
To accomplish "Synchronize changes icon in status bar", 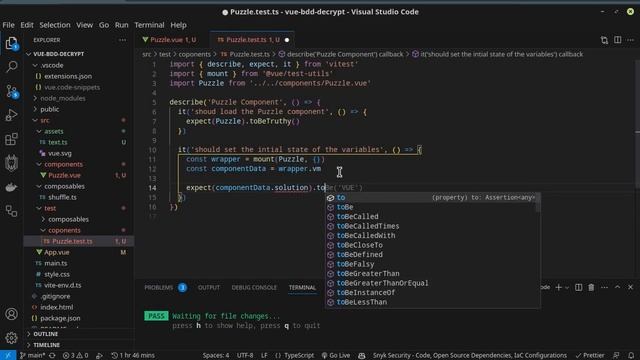I will [52, 355].
